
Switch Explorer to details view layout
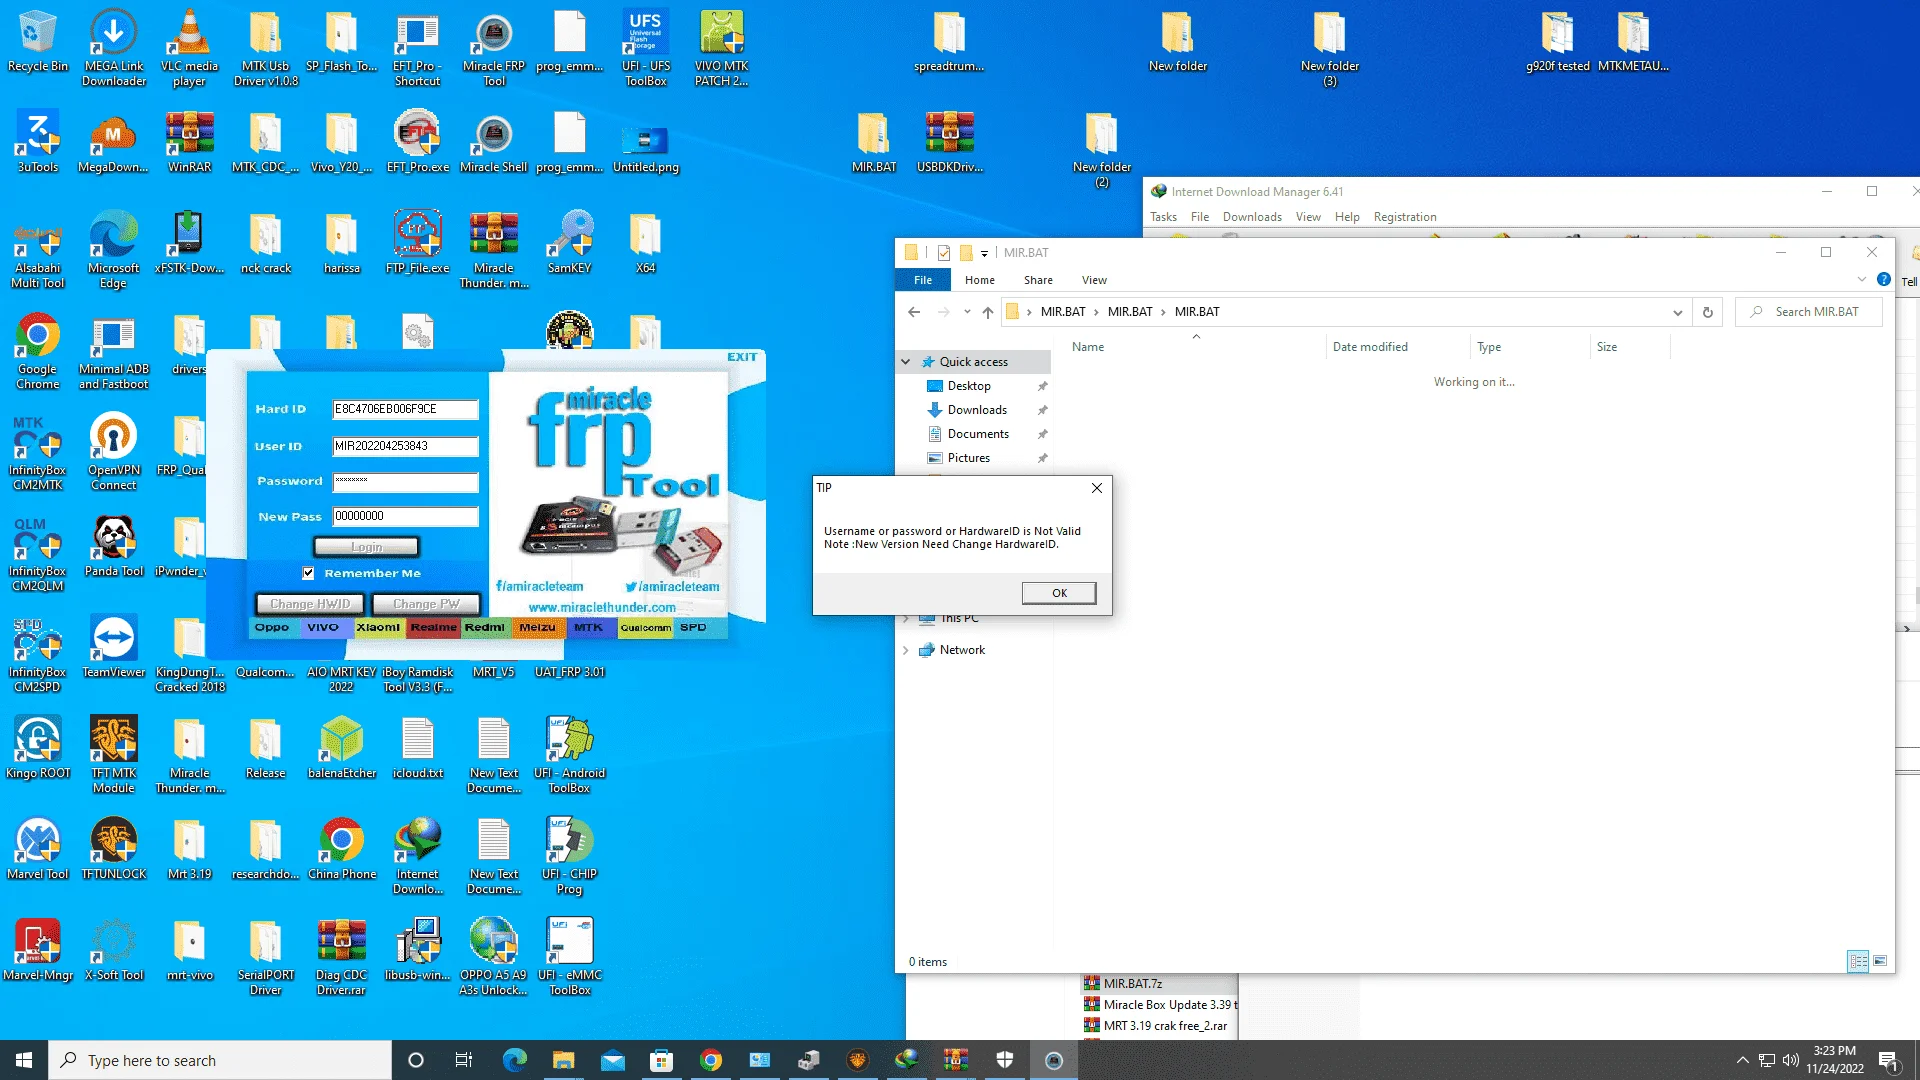(1858, 961)
